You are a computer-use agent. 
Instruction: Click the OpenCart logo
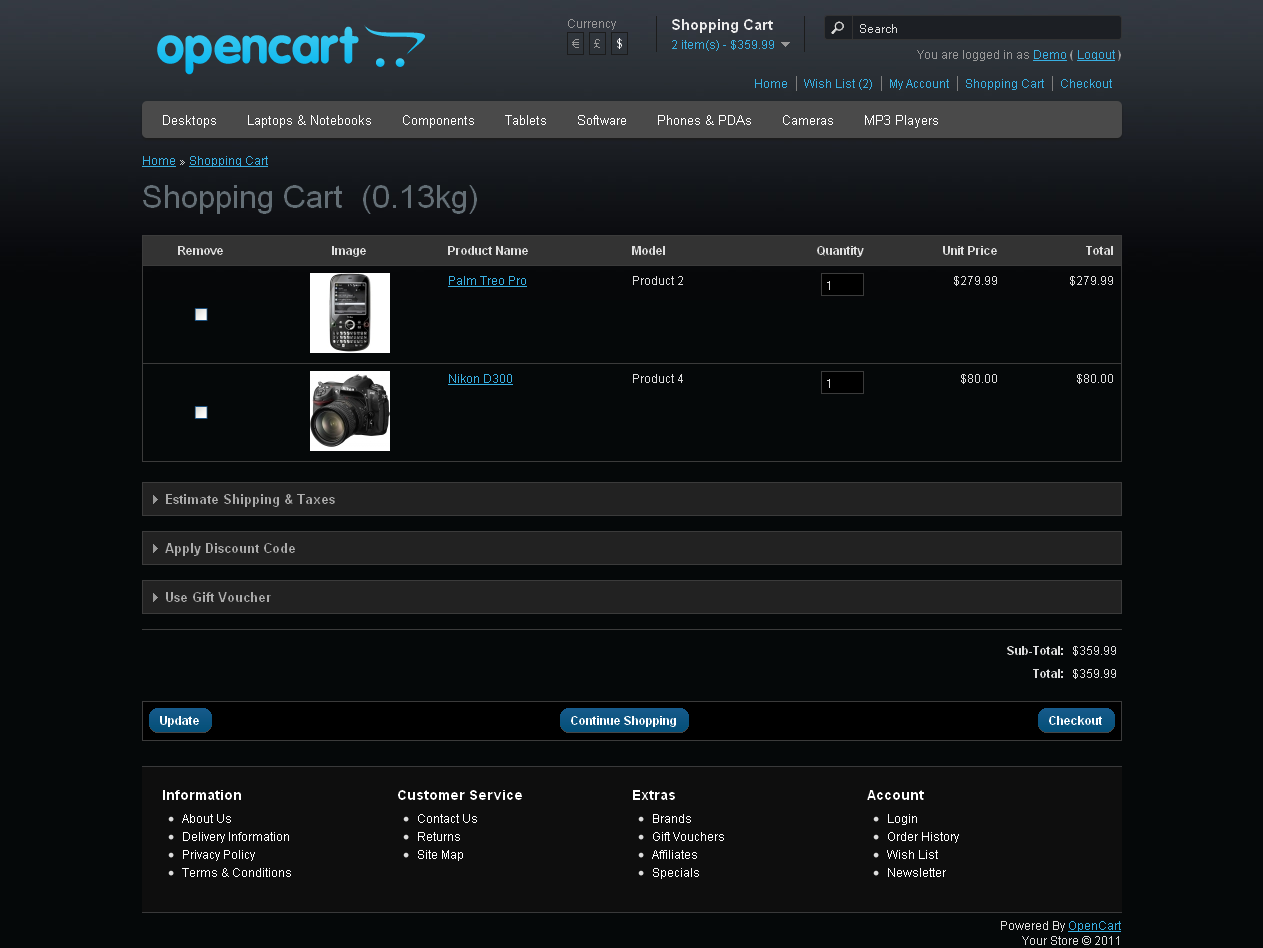tap(290, 49)
